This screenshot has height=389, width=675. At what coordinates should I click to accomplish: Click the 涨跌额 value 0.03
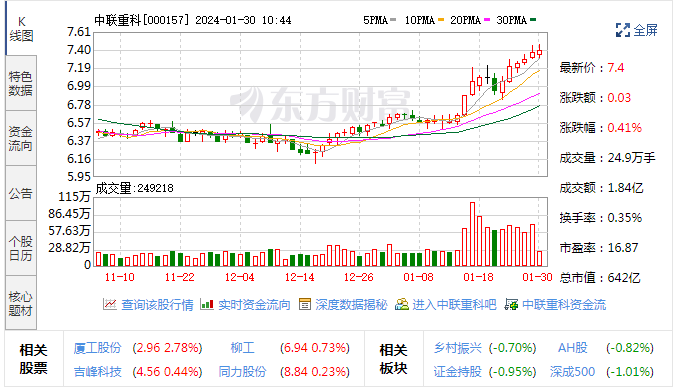coord(619,98)
